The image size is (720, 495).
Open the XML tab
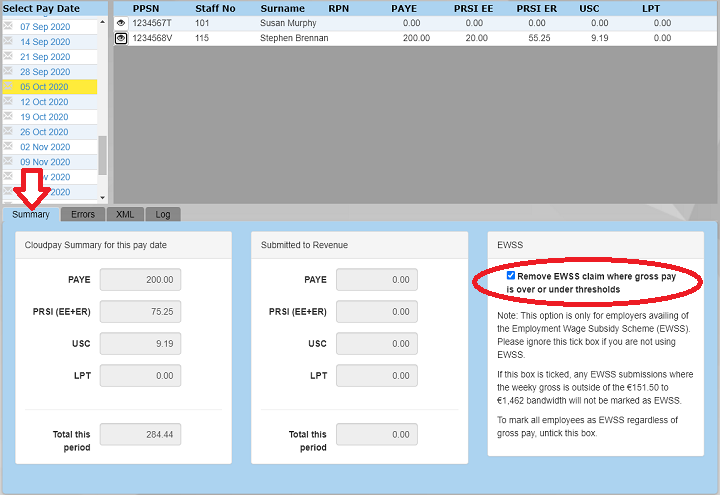pyautogui.click(x=125, y=214)
